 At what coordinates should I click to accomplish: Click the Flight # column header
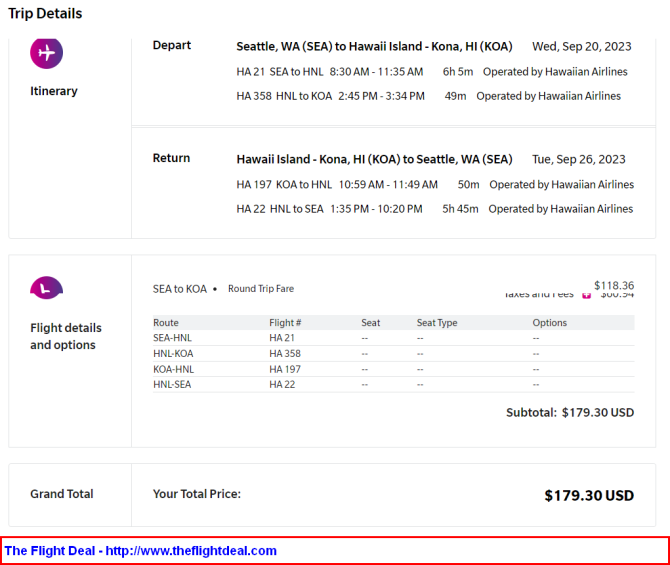(x=285, y=323)
